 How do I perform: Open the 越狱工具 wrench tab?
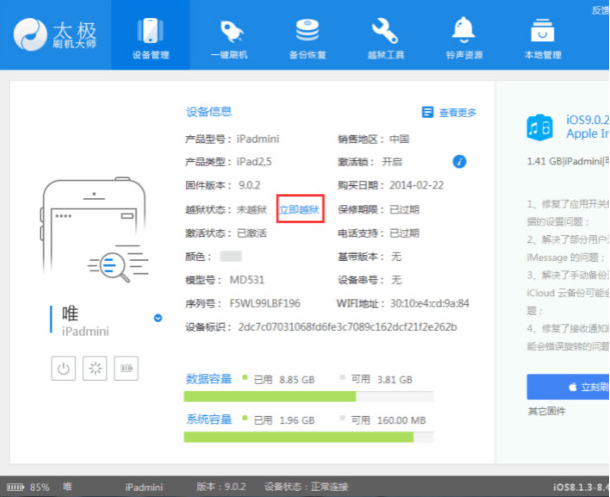pyautogui.click(x=386, y=37)
